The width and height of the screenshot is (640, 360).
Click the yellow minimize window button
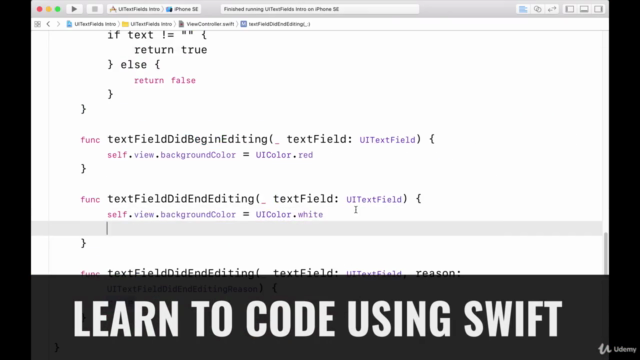[49, 9]
